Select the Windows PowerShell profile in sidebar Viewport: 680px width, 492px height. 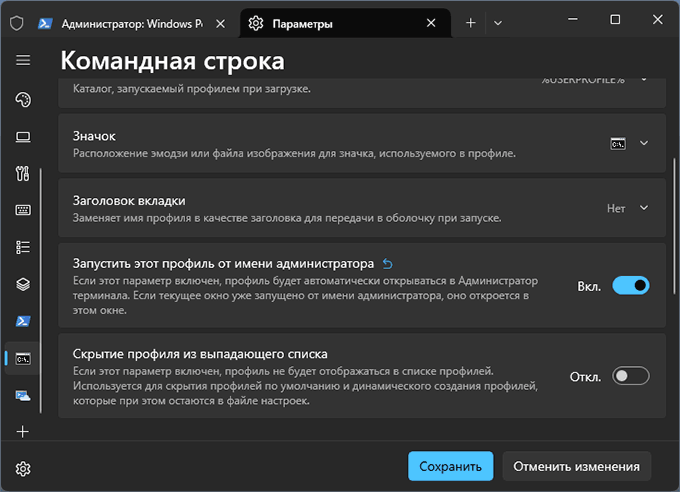point(23,321)
